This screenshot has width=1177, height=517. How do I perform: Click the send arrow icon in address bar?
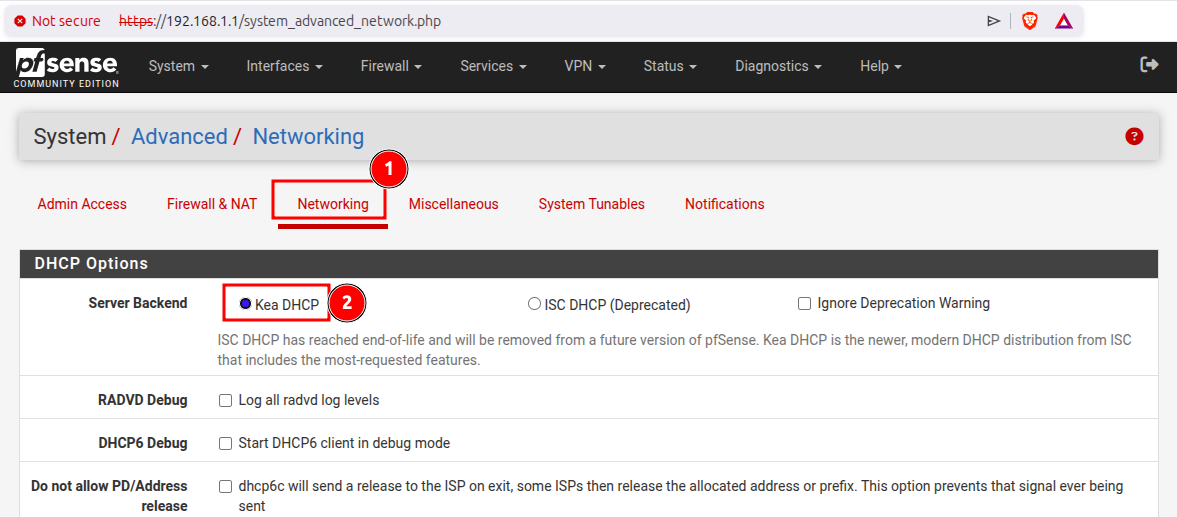994,21
